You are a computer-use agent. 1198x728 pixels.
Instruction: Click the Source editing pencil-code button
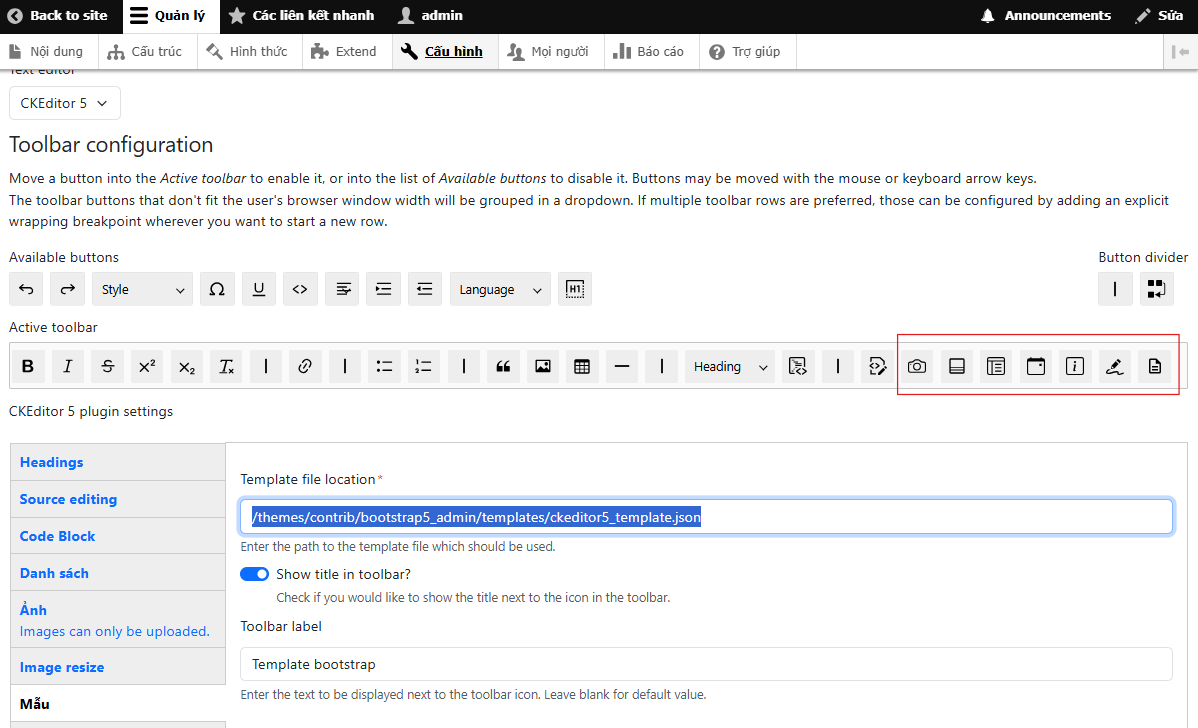click(x=877, y=367)
